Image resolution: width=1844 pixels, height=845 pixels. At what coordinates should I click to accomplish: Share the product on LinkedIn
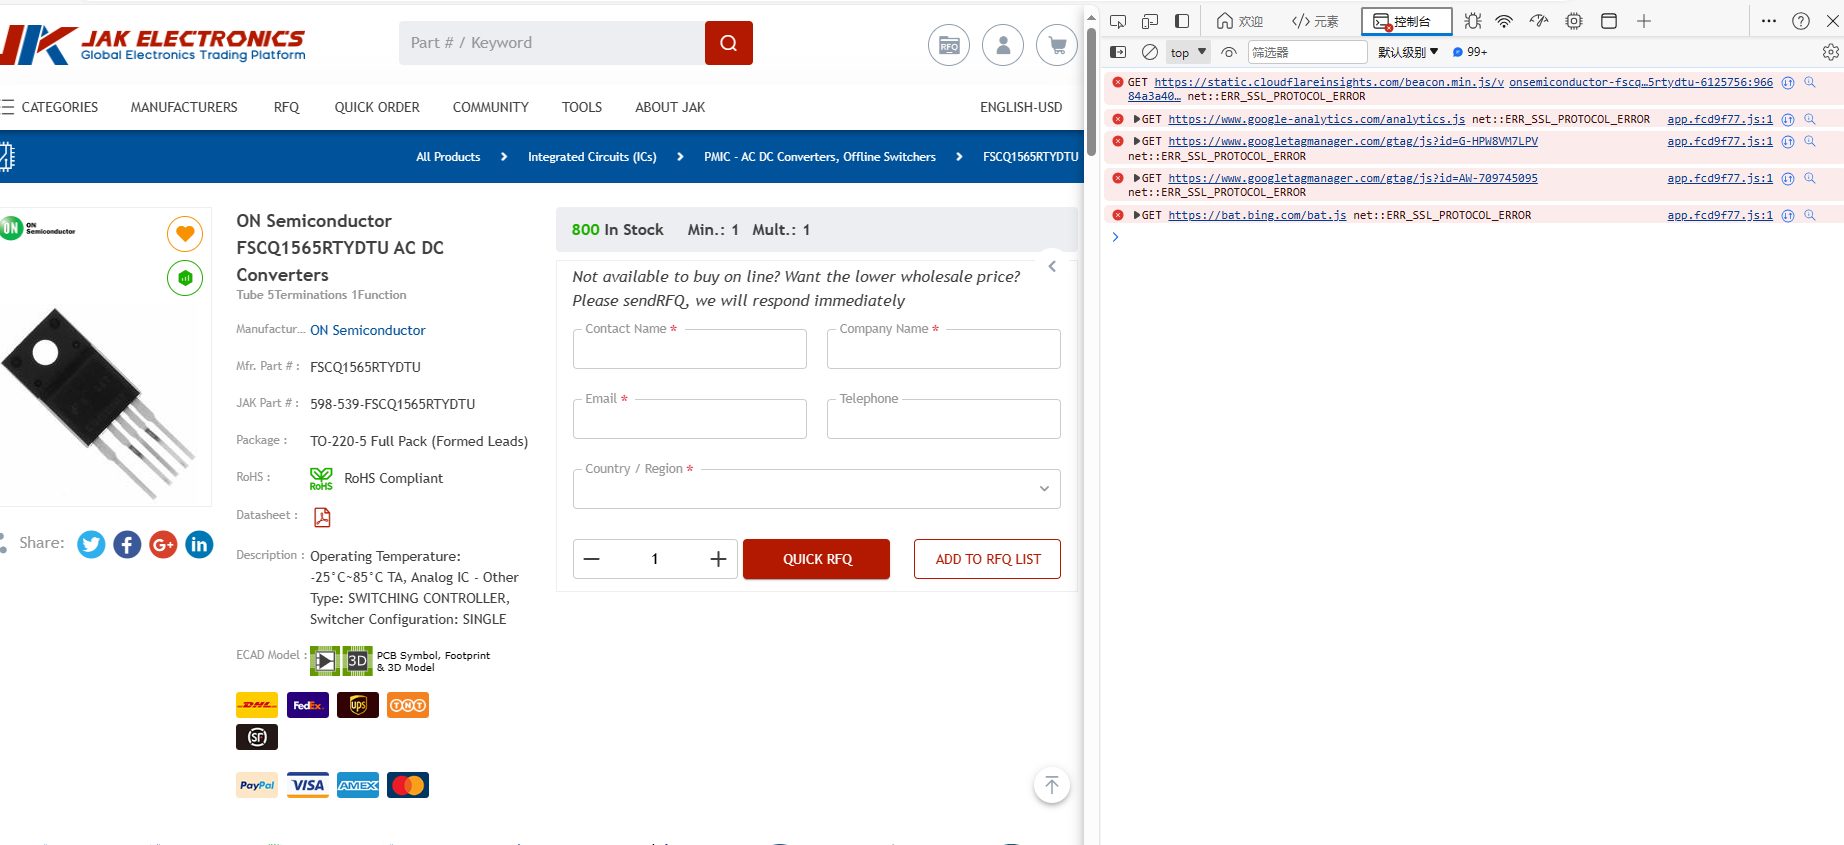199,544
